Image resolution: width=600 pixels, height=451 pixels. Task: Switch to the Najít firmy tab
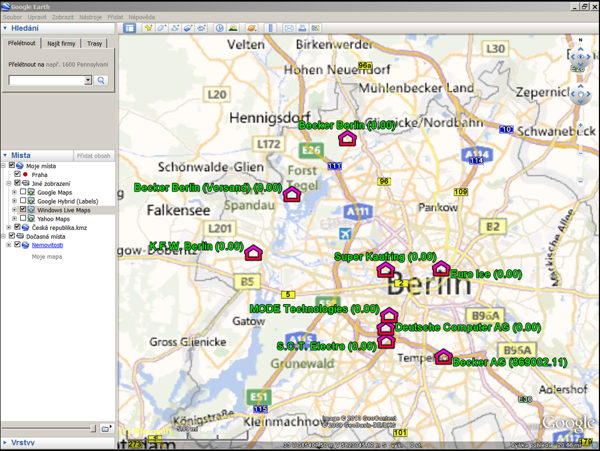pos(61,44)
